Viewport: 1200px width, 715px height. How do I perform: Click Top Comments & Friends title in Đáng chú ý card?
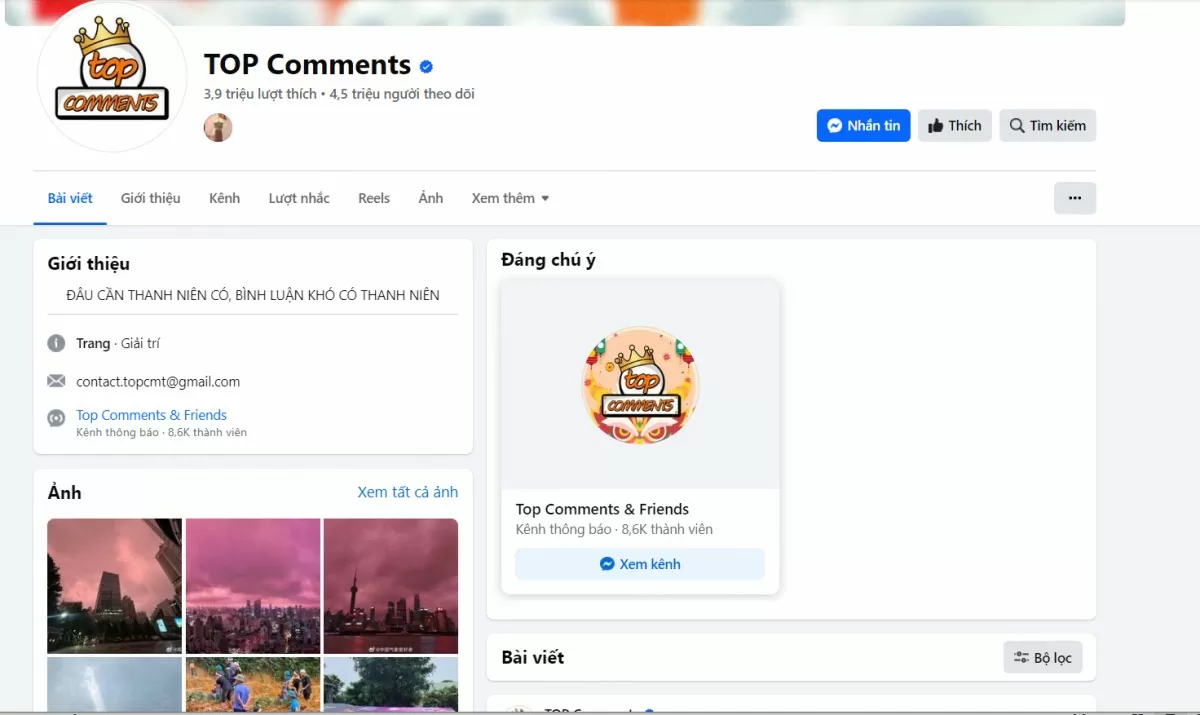(x=602, y=509)
